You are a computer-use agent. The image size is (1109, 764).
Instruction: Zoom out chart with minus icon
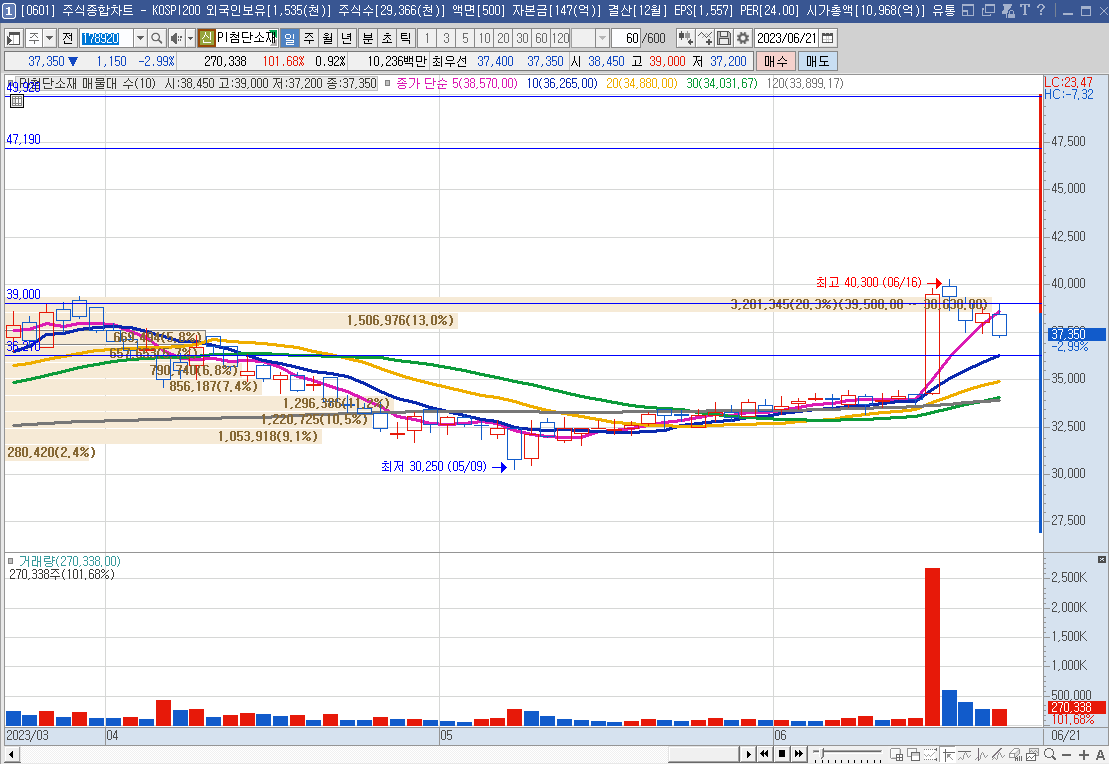[1067, 755]
